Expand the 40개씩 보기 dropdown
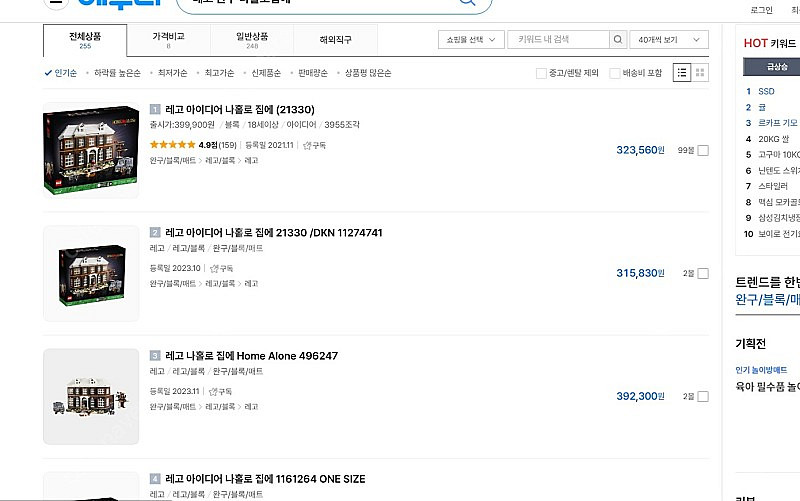 pyautogui.click(x=671, y=40)
